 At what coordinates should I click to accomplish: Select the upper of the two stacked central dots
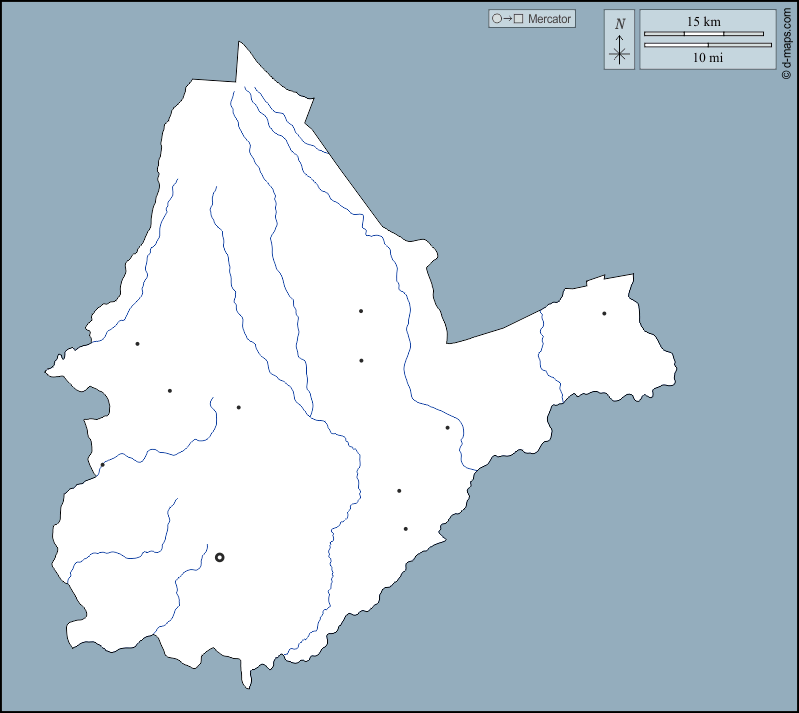tap(361, 311)
